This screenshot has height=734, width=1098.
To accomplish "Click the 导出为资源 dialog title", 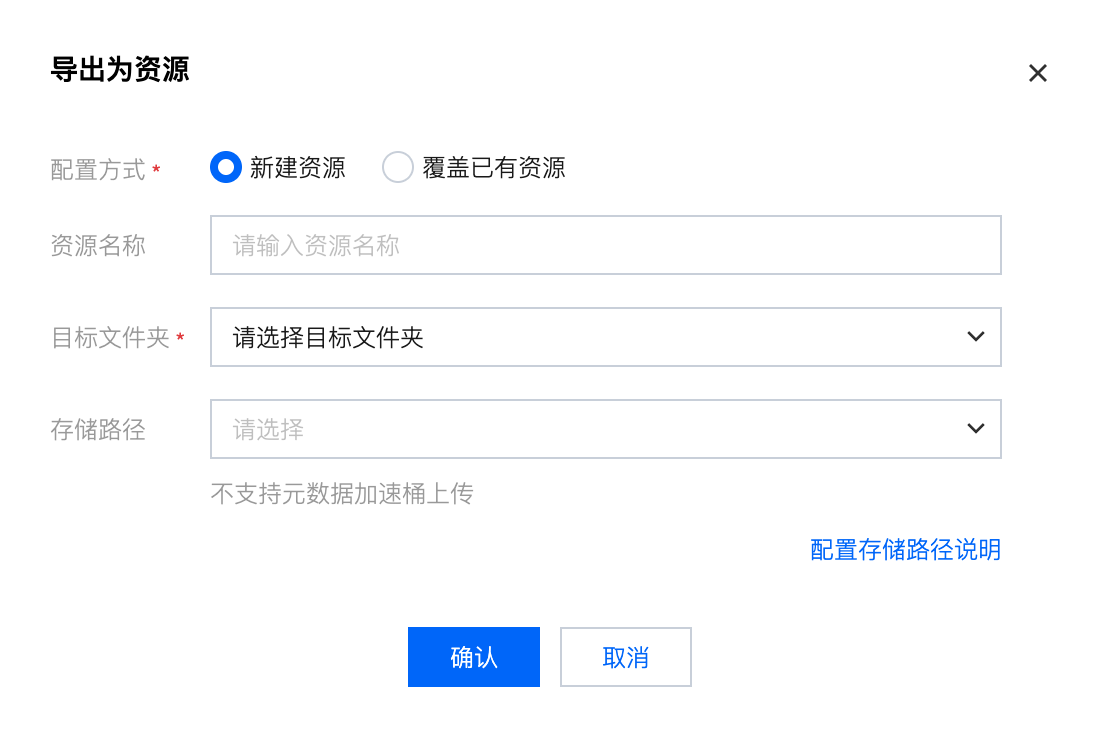I will tap(120, 70).
